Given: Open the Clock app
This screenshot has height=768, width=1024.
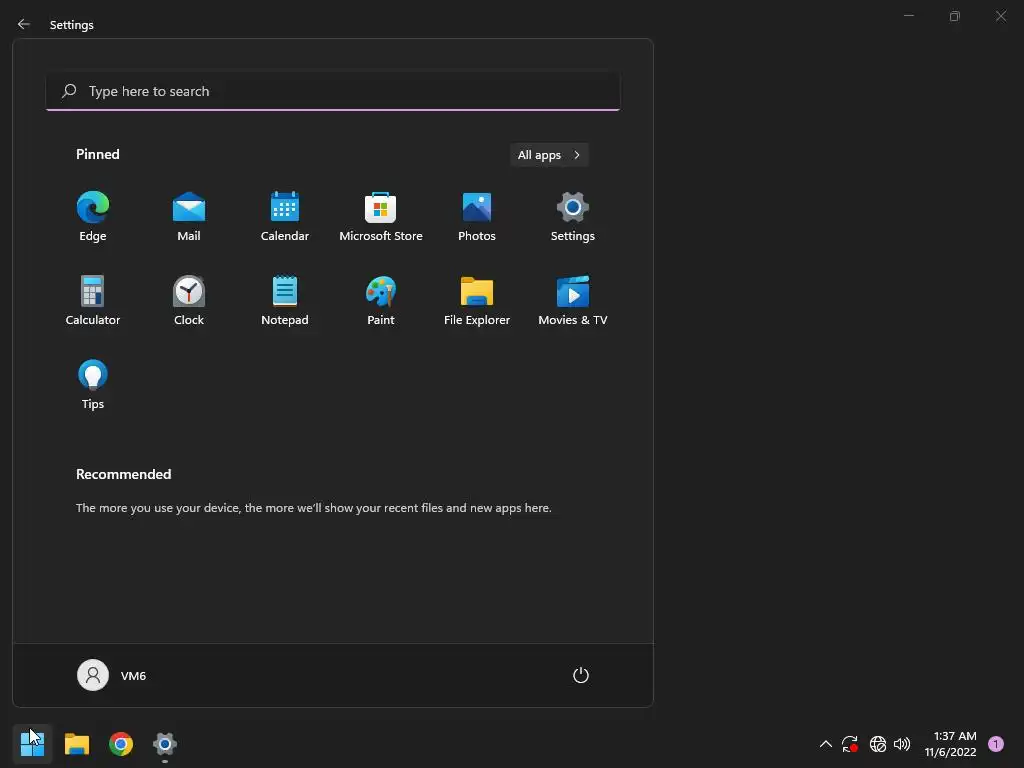Looking at the screenshot, I should click(x=189, y=300).
